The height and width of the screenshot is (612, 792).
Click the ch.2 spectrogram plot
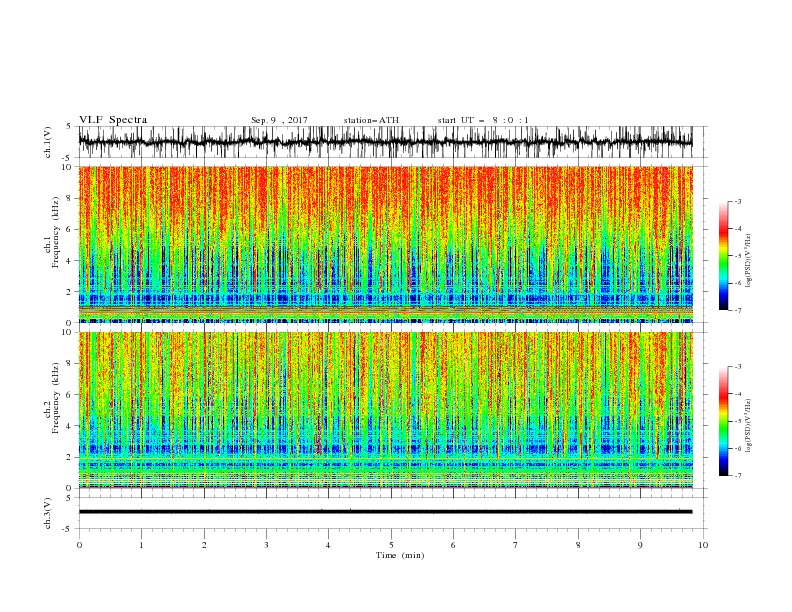tap(385, 410)
